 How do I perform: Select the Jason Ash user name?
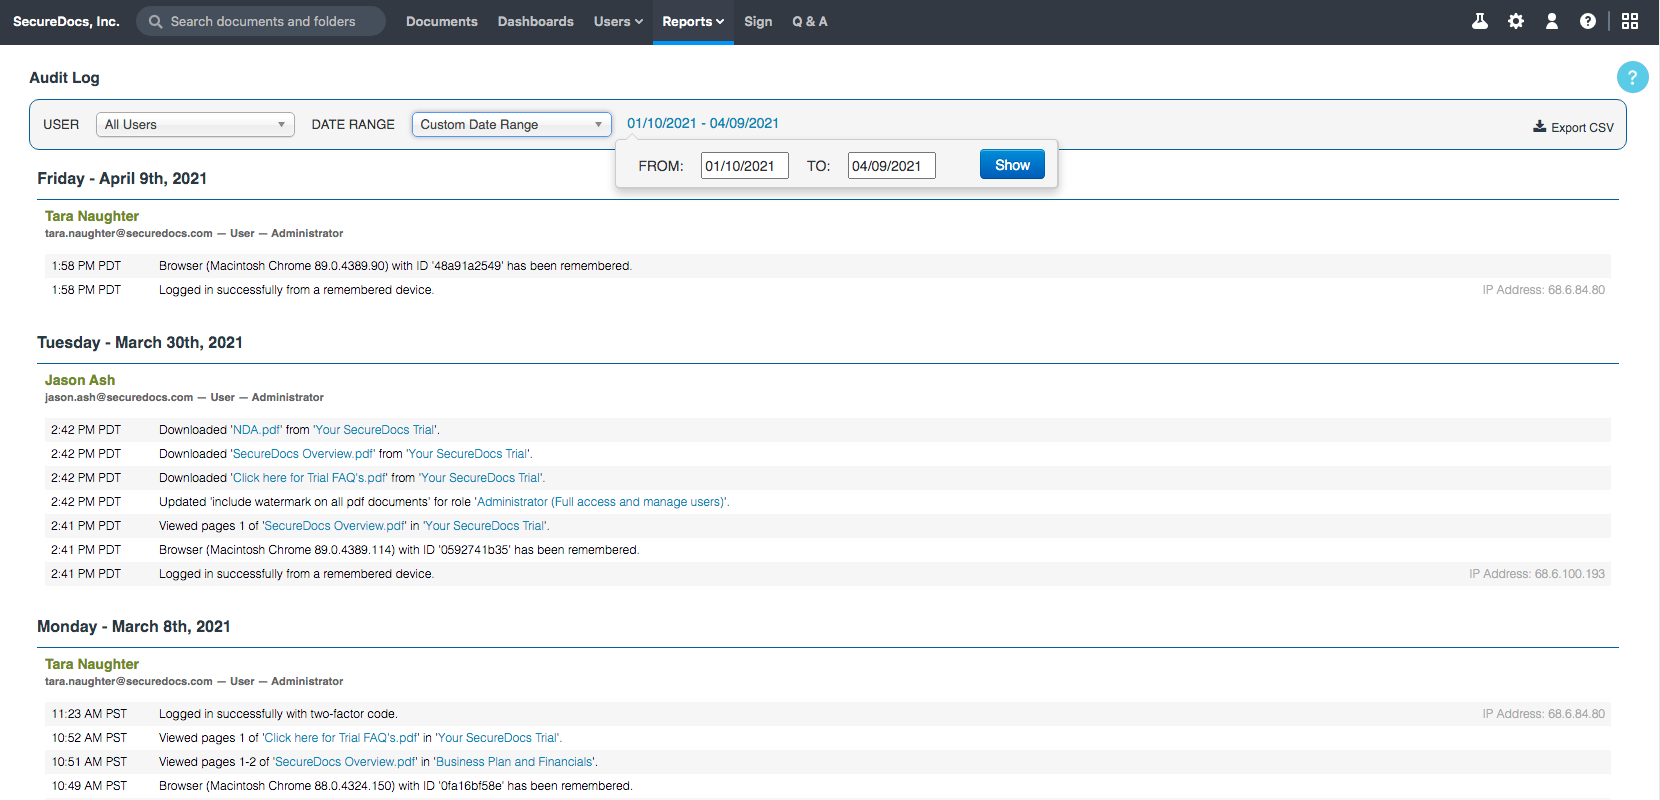[x=80, y=380]
